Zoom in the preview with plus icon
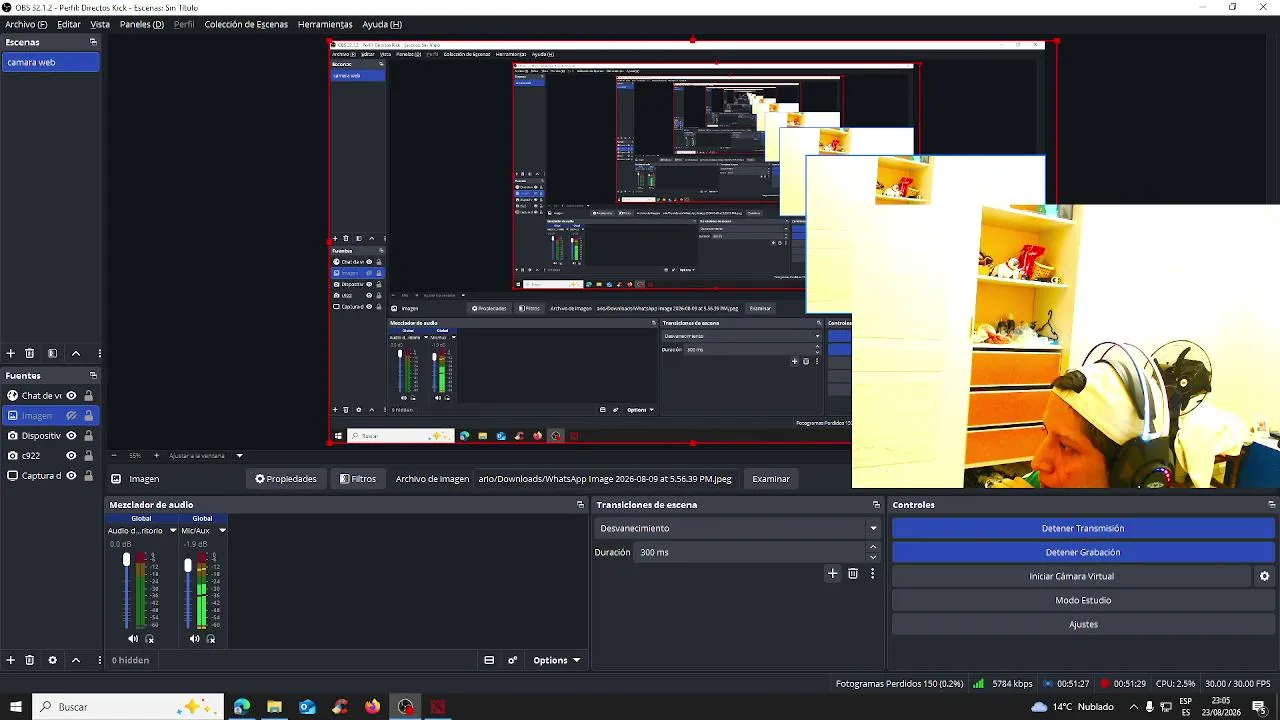This screenshot has height=720, width=1280. [157, 455]
